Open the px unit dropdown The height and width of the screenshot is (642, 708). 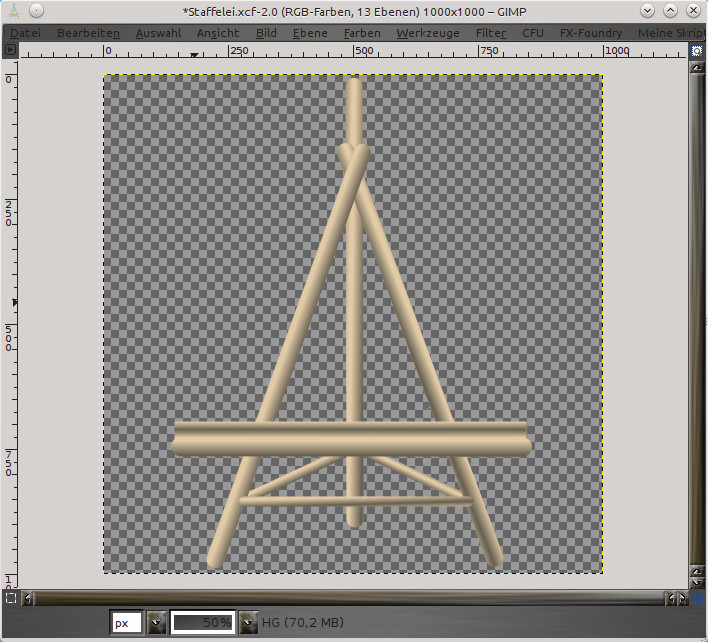point(156,623)
